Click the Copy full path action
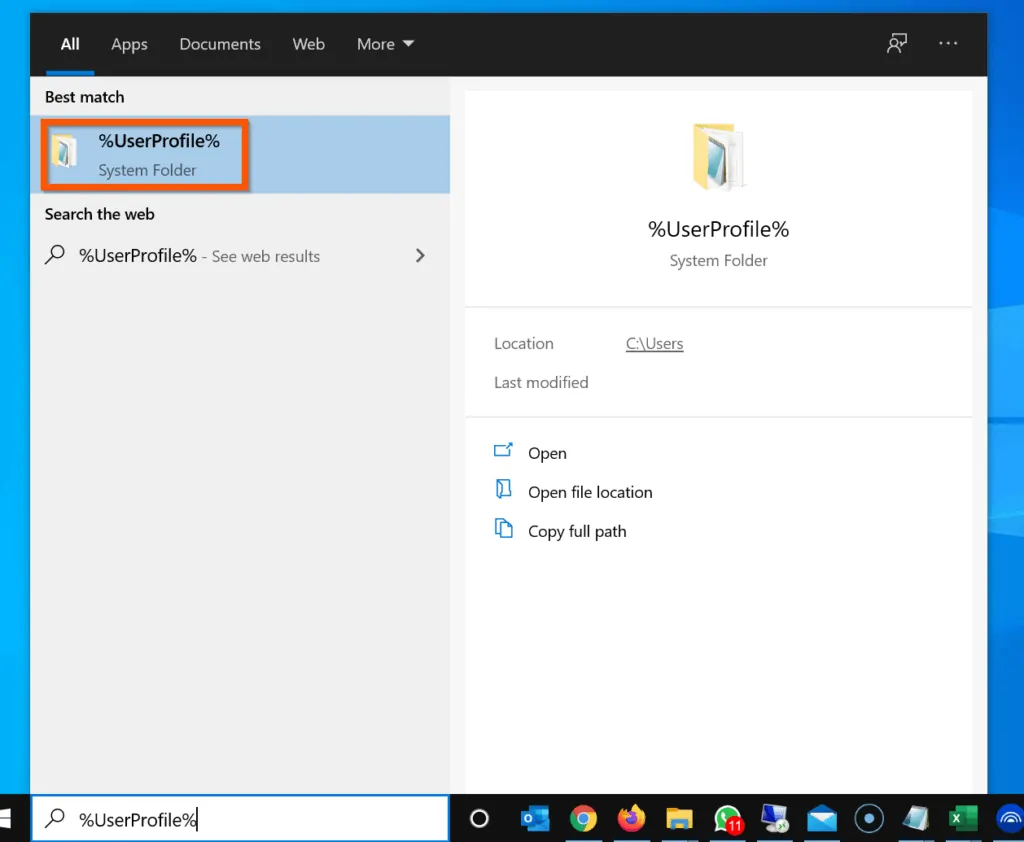Image resolution: width=1024 pixels, height=842 pixels. click(577, 531)
